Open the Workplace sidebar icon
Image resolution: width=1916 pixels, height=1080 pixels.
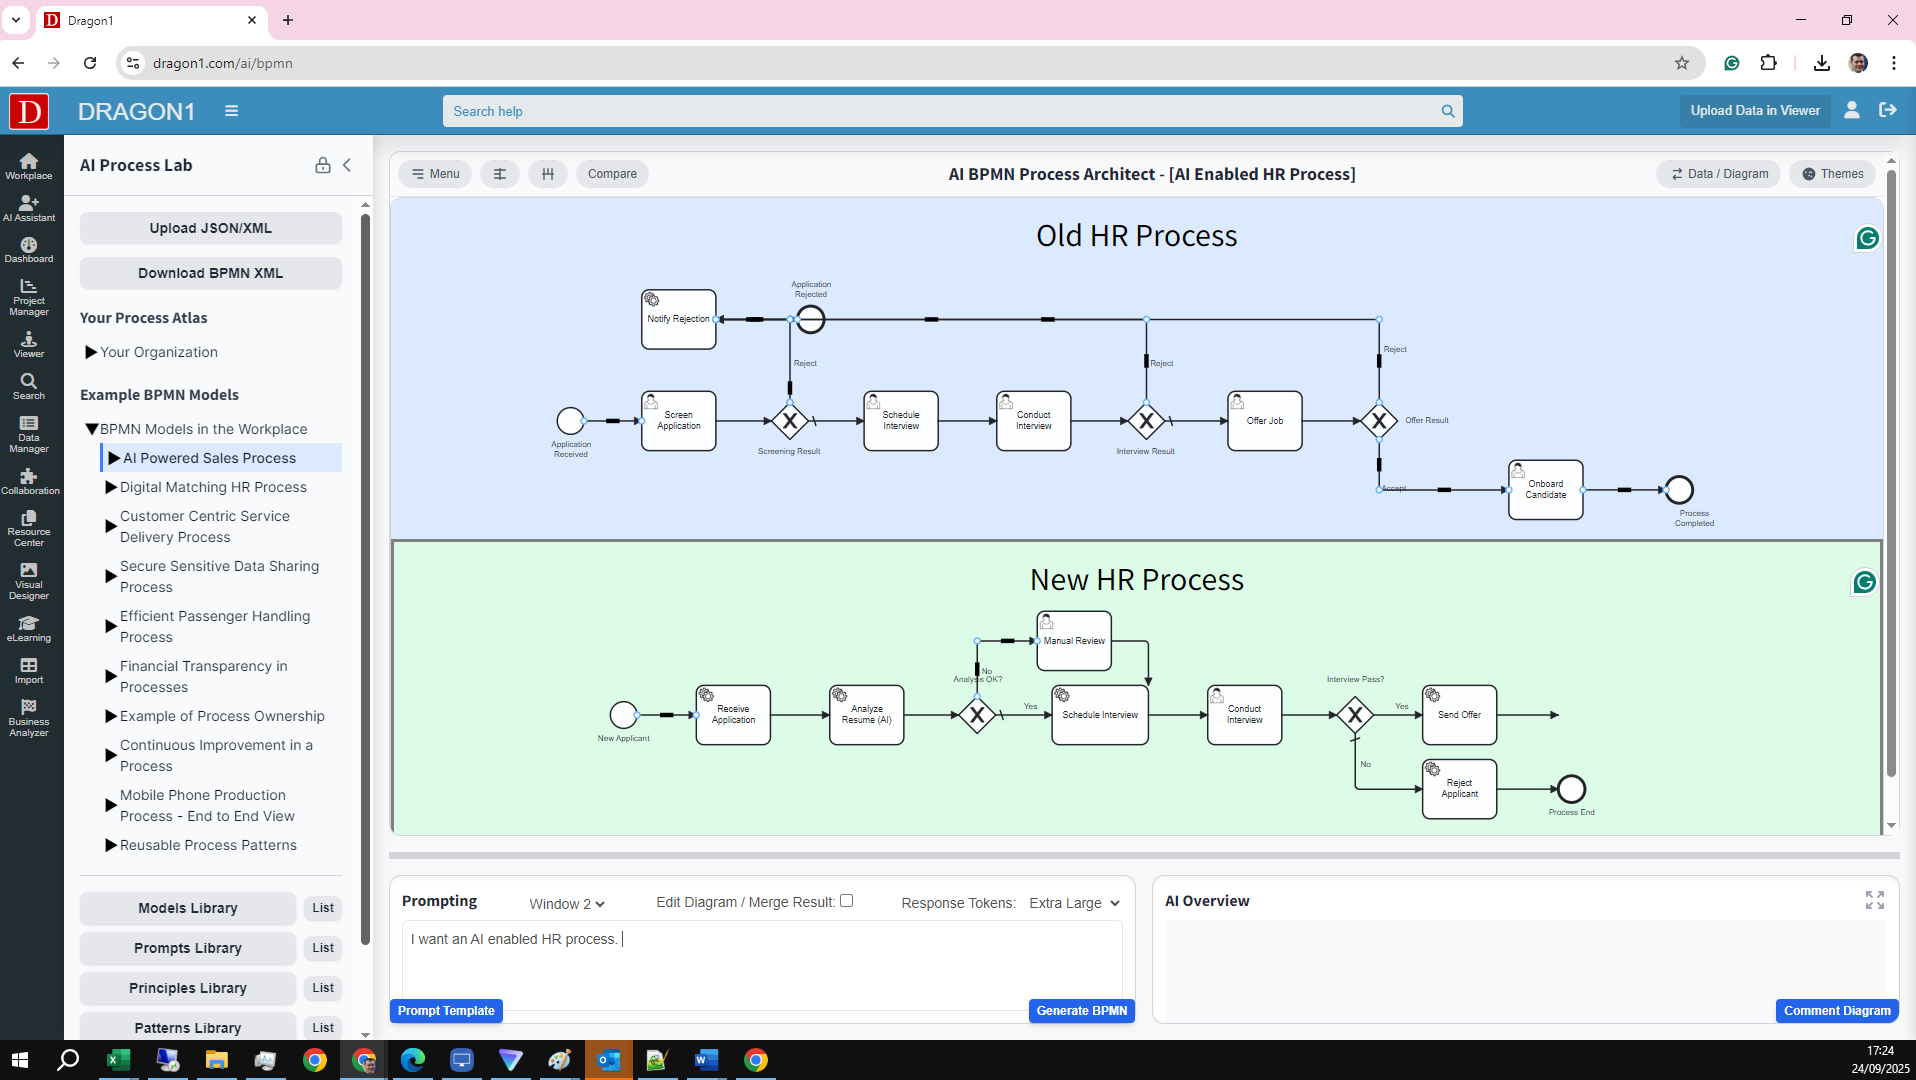tap(29, 166)
